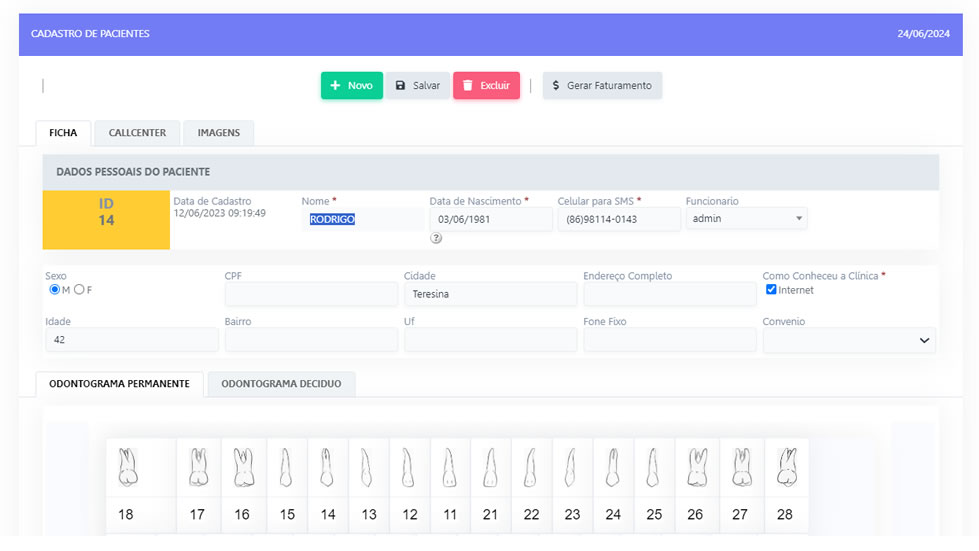Switch to the CALLCENTER tab

pyautogui.click(x=137, y=133)
